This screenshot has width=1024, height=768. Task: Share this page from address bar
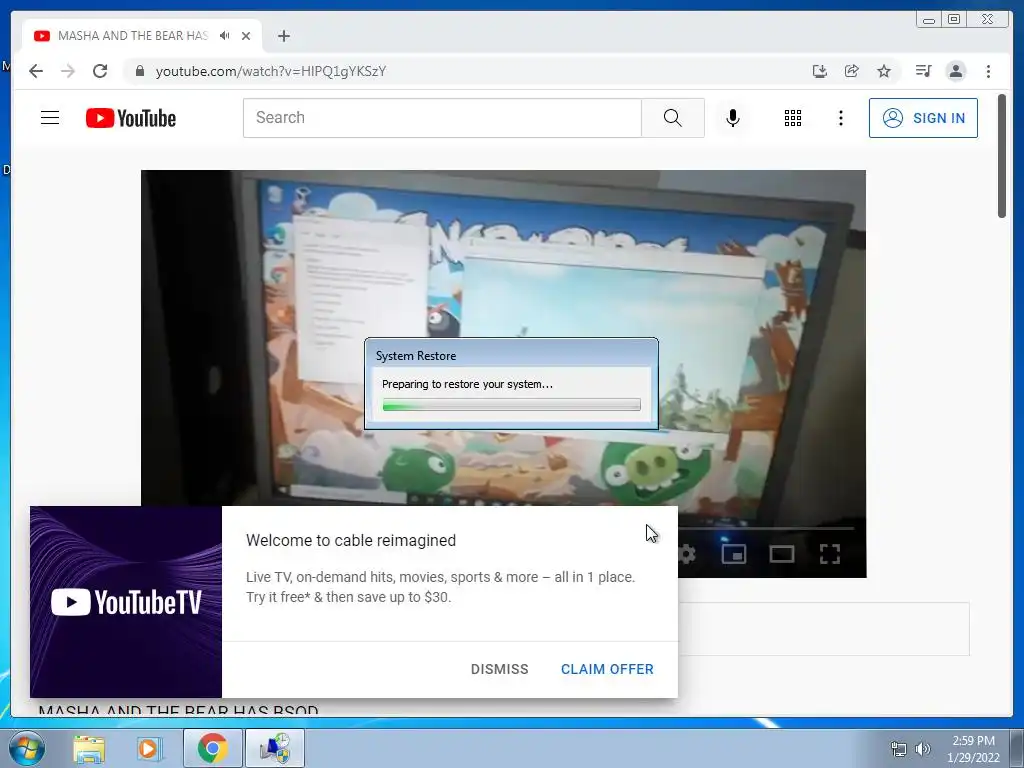tap(852, 71)
